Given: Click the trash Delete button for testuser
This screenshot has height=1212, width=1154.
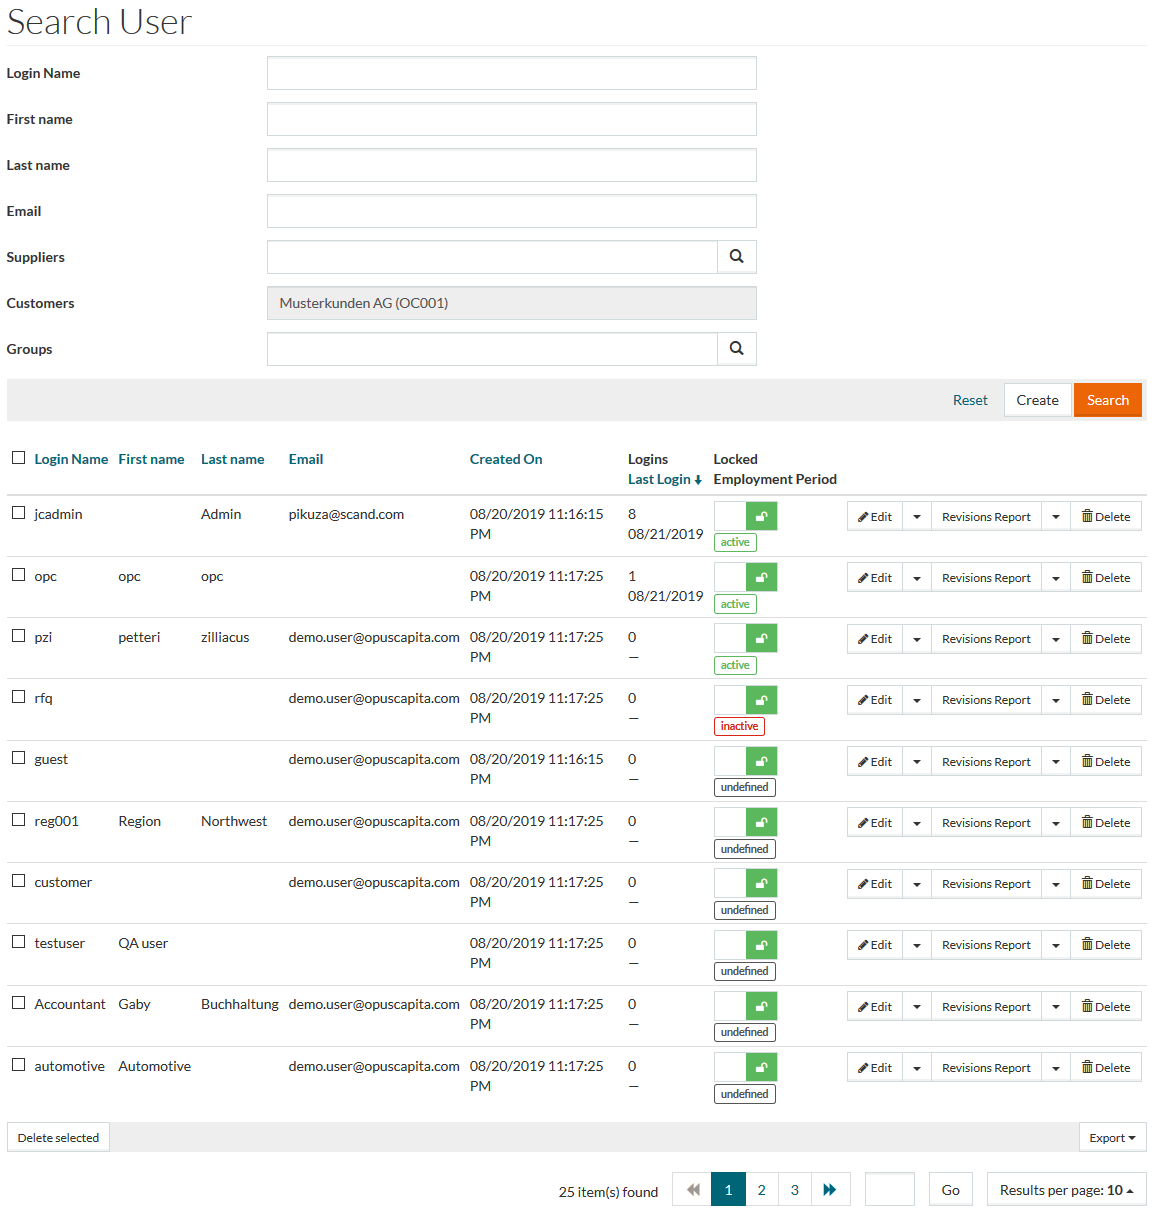Looking at the screenshot, I should pyautogui.click(x=1105, y=945).
